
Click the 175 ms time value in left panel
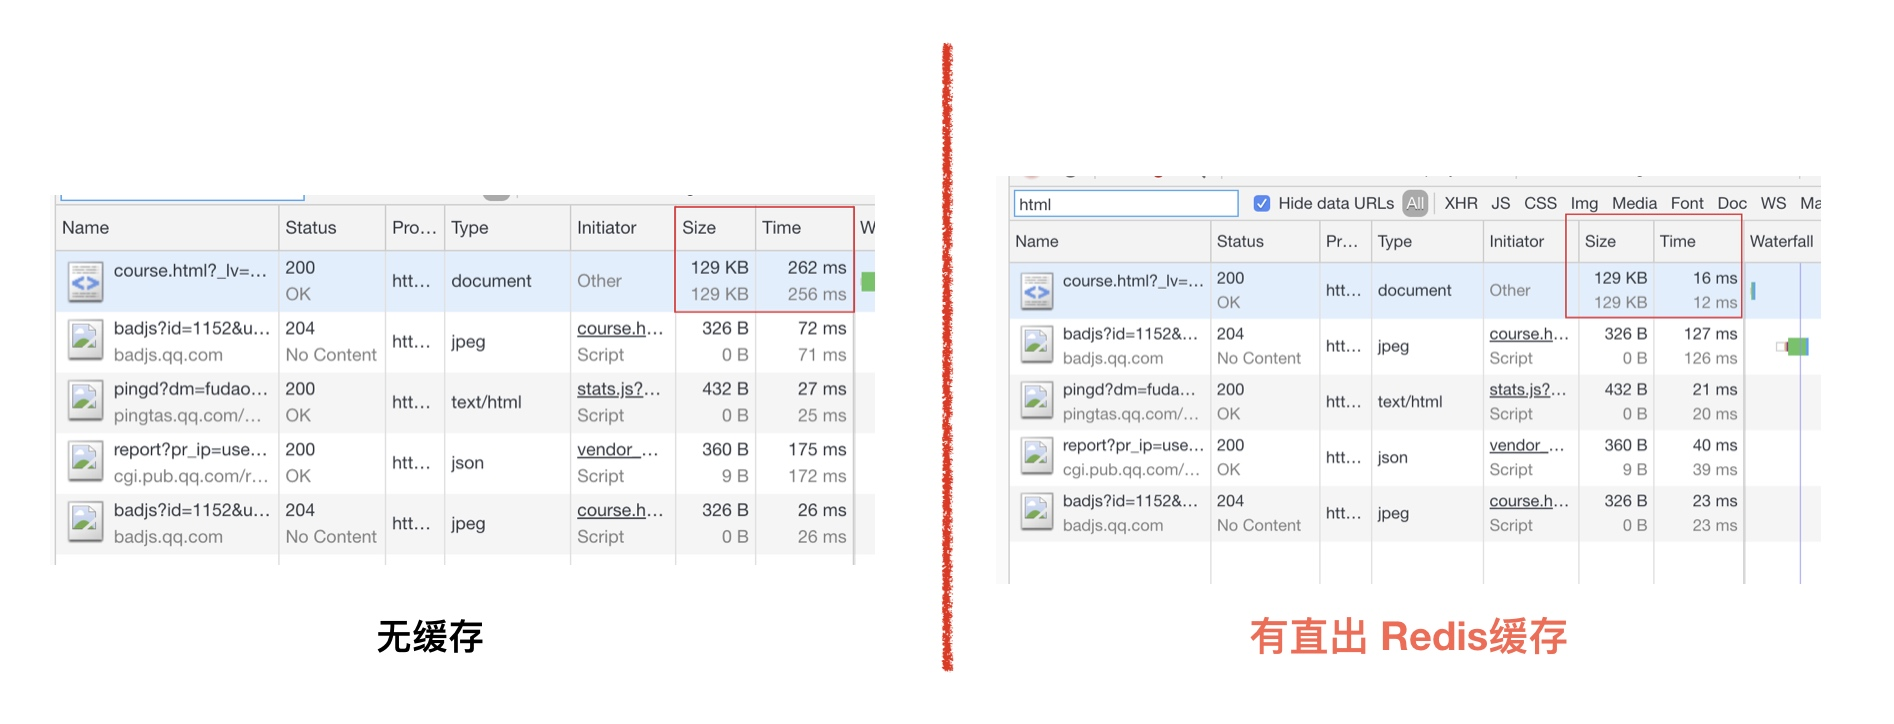click(x=817, y=450)
